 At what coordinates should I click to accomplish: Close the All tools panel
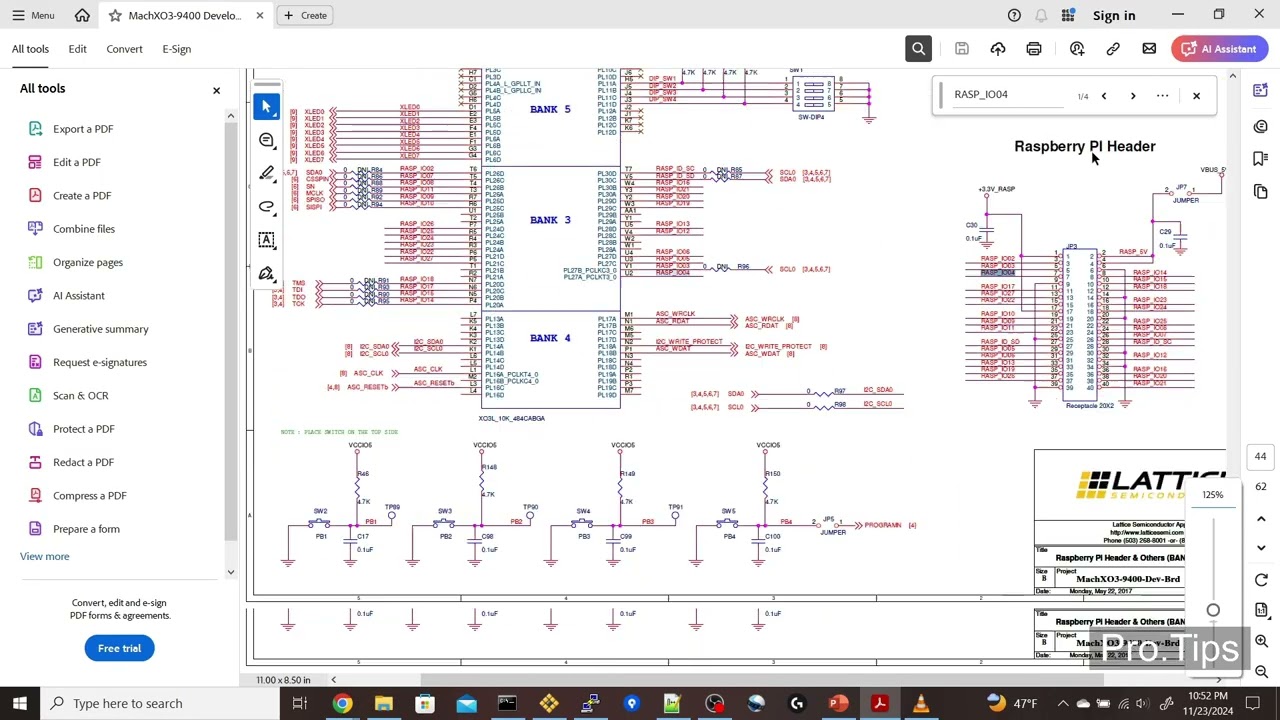click(216, 91)
